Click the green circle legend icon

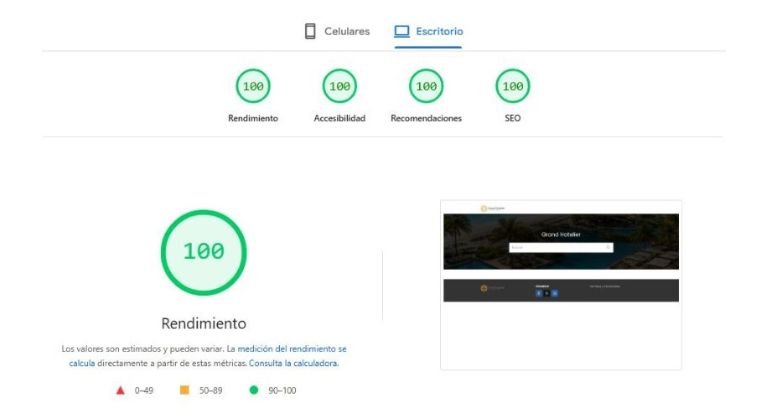[x=254, y=390]
